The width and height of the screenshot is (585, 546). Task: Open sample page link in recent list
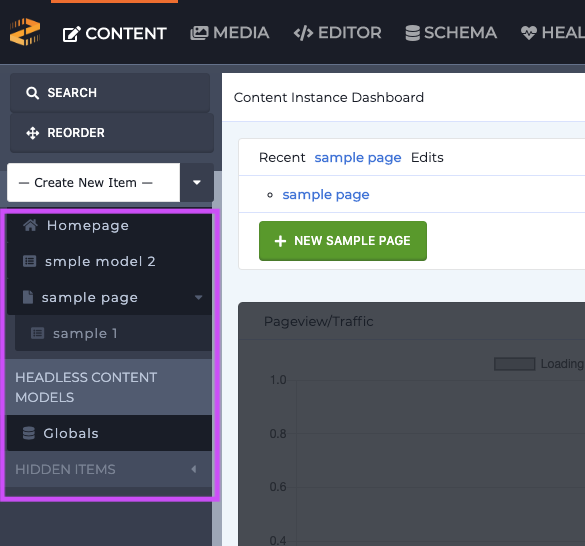pos(326,195)
